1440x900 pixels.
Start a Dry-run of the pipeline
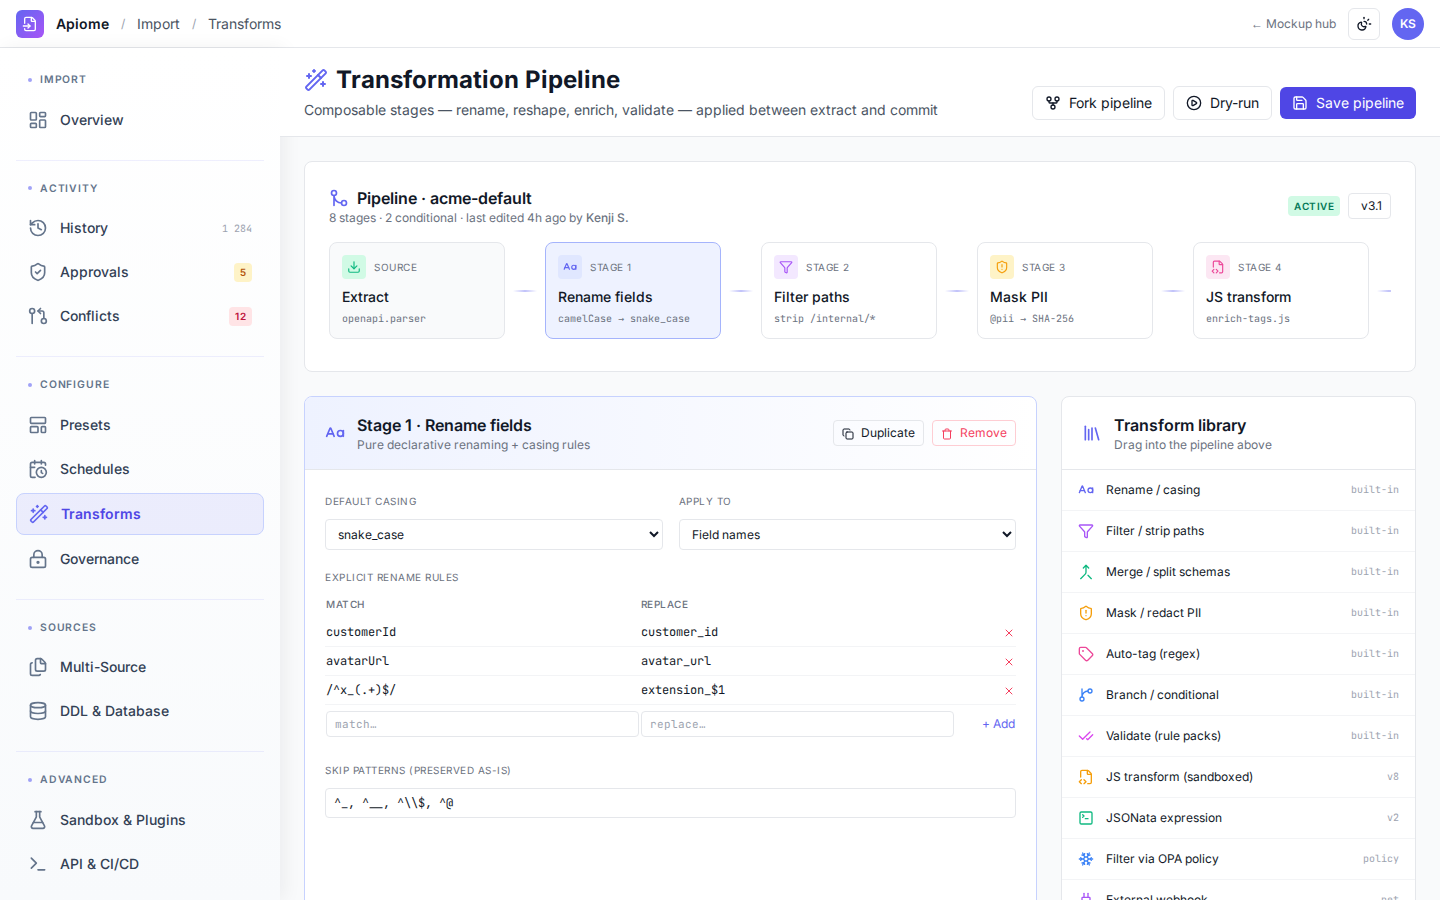[1222, 103]
